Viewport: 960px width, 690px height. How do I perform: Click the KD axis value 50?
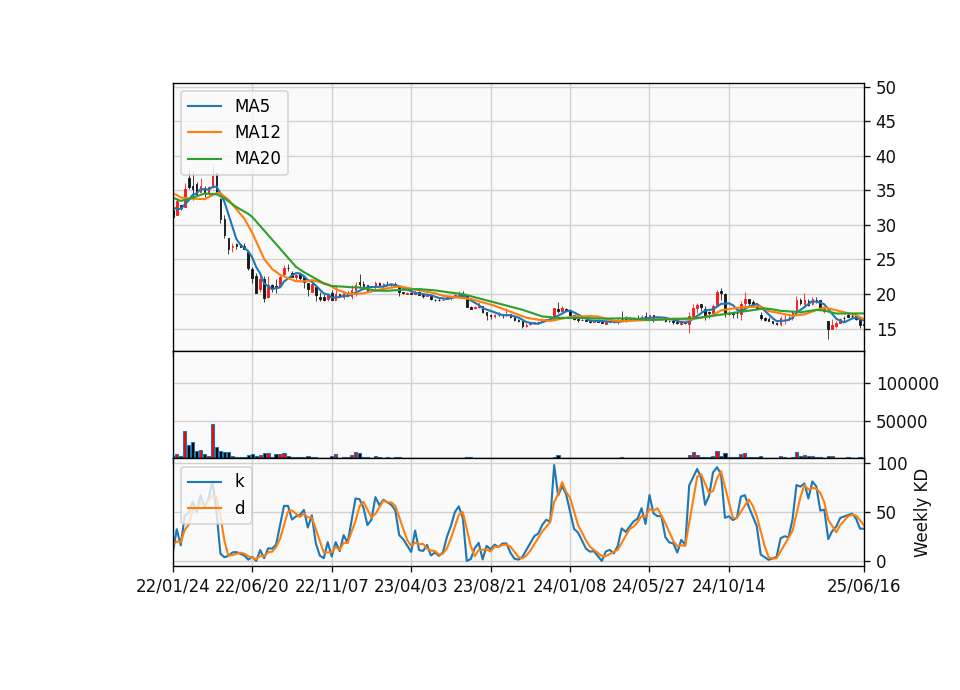(886, 512)
